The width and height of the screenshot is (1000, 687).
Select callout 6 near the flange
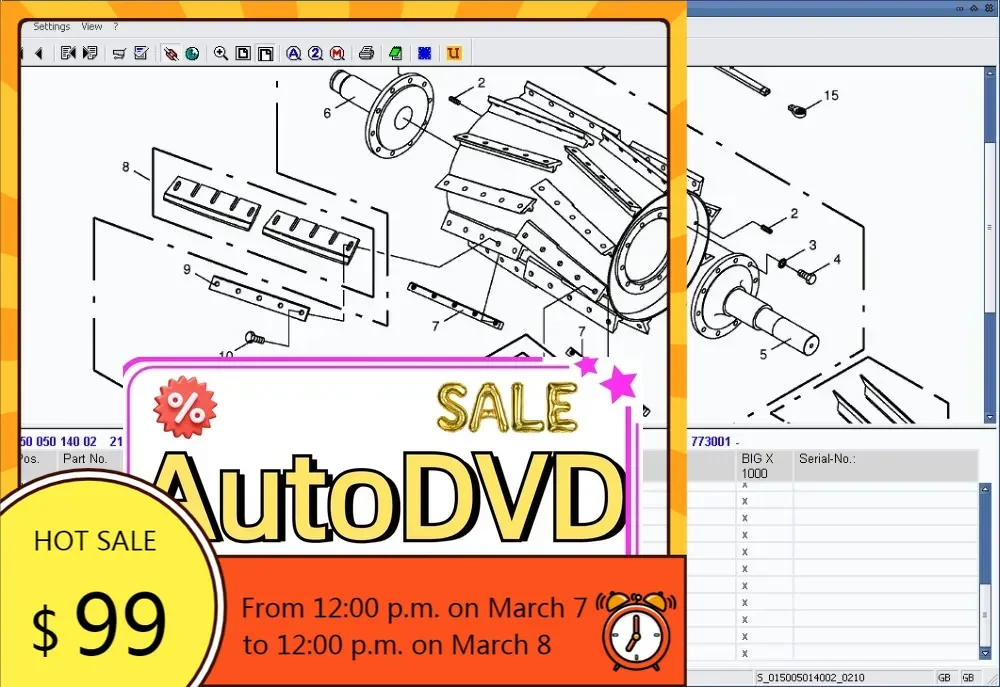pos(327,114)
